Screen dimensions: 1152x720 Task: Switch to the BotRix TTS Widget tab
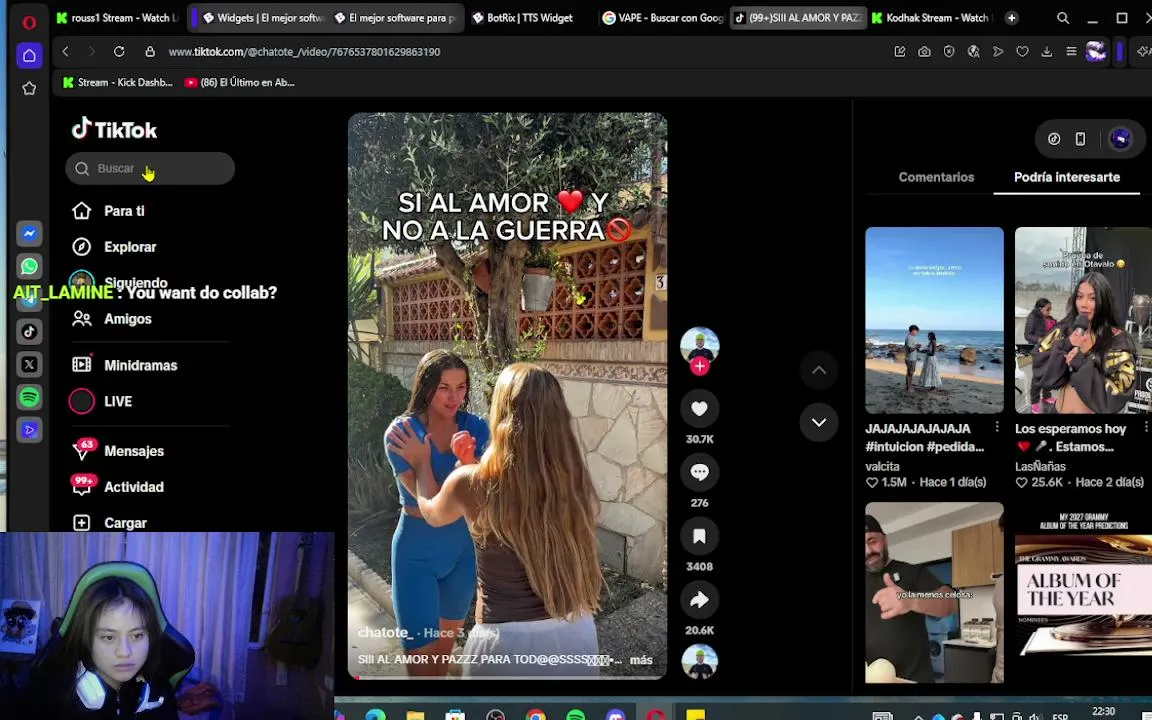pyautogui.click(x=530, y=18)
